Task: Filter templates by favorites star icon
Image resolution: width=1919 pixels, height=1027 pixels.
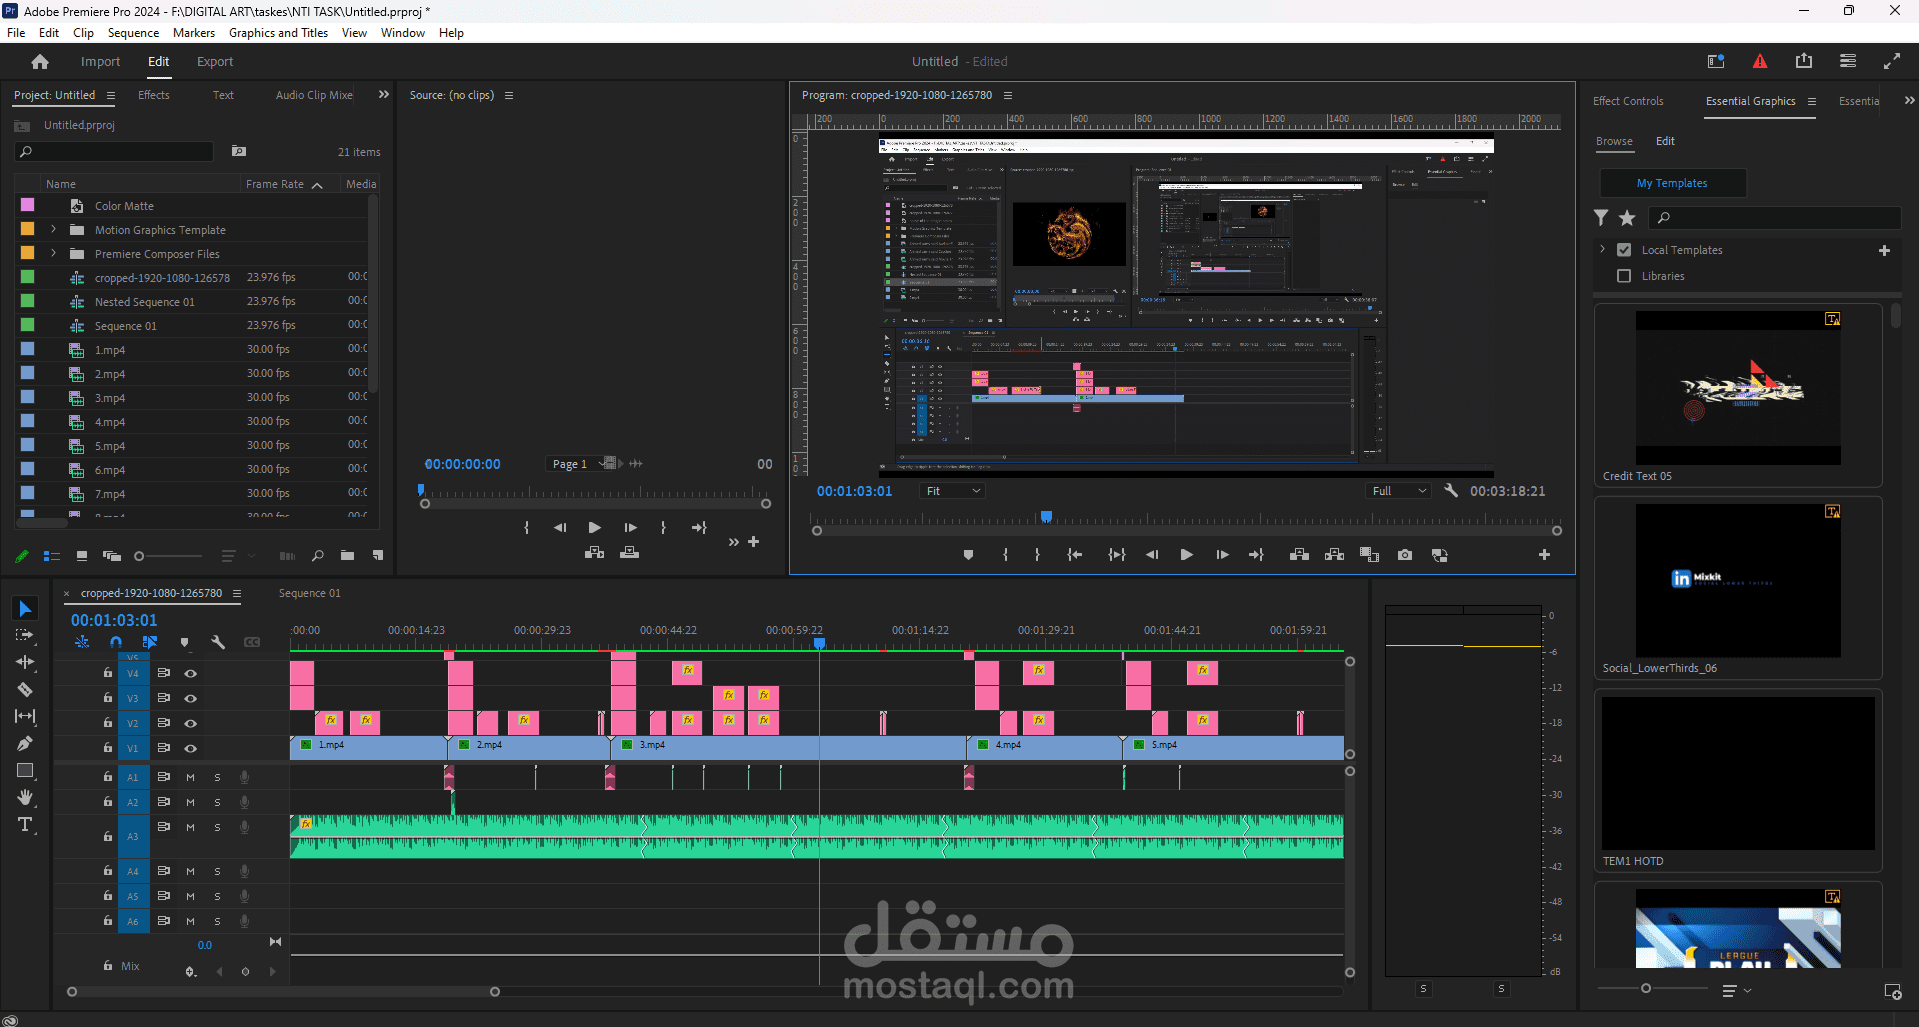Action: [x=1627, y=218]
